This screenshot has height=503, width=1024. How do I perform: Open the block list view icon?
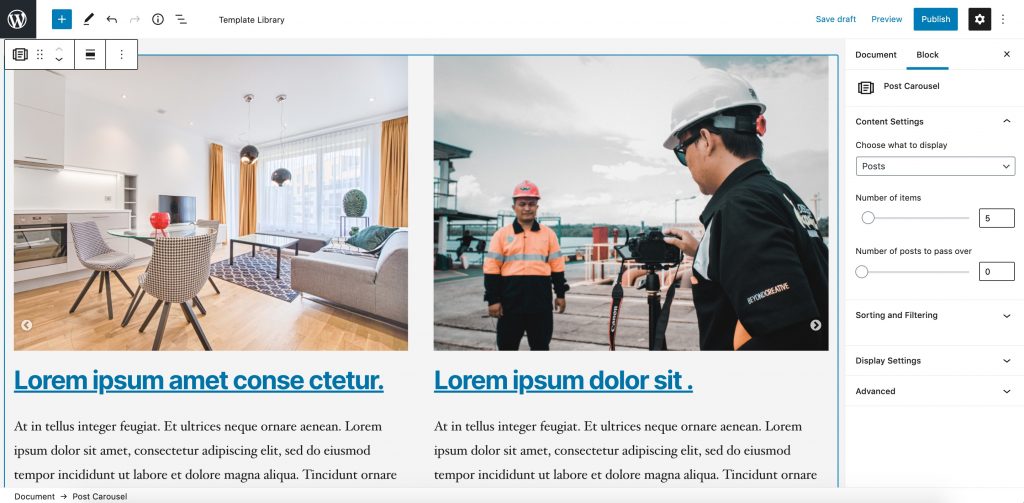pos(181,20)
